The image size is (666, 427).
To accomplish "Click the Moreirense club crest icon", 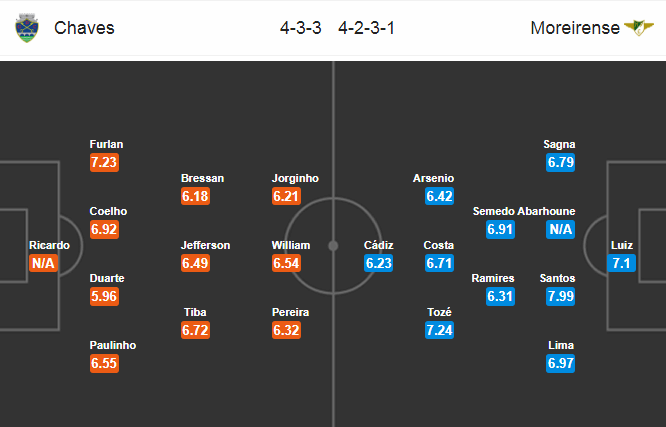I will pyautogui.click(x=638, y=28).
